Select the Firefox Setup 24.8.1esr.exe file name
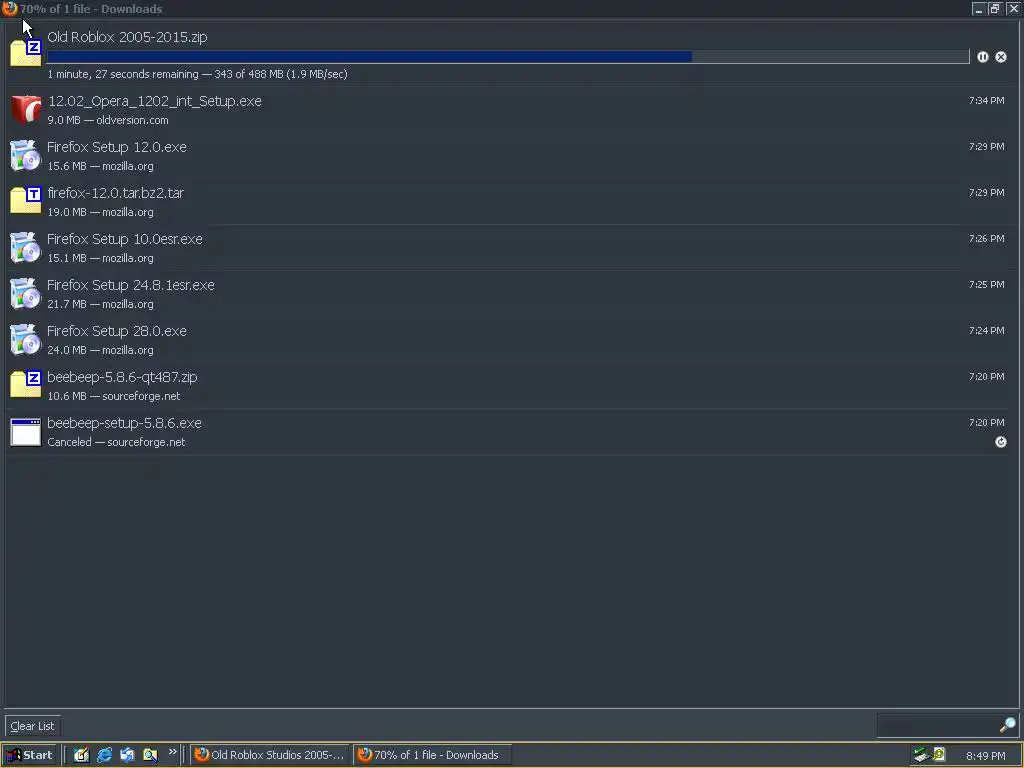Screen dimensions: 1024x768 pos(131,285)
